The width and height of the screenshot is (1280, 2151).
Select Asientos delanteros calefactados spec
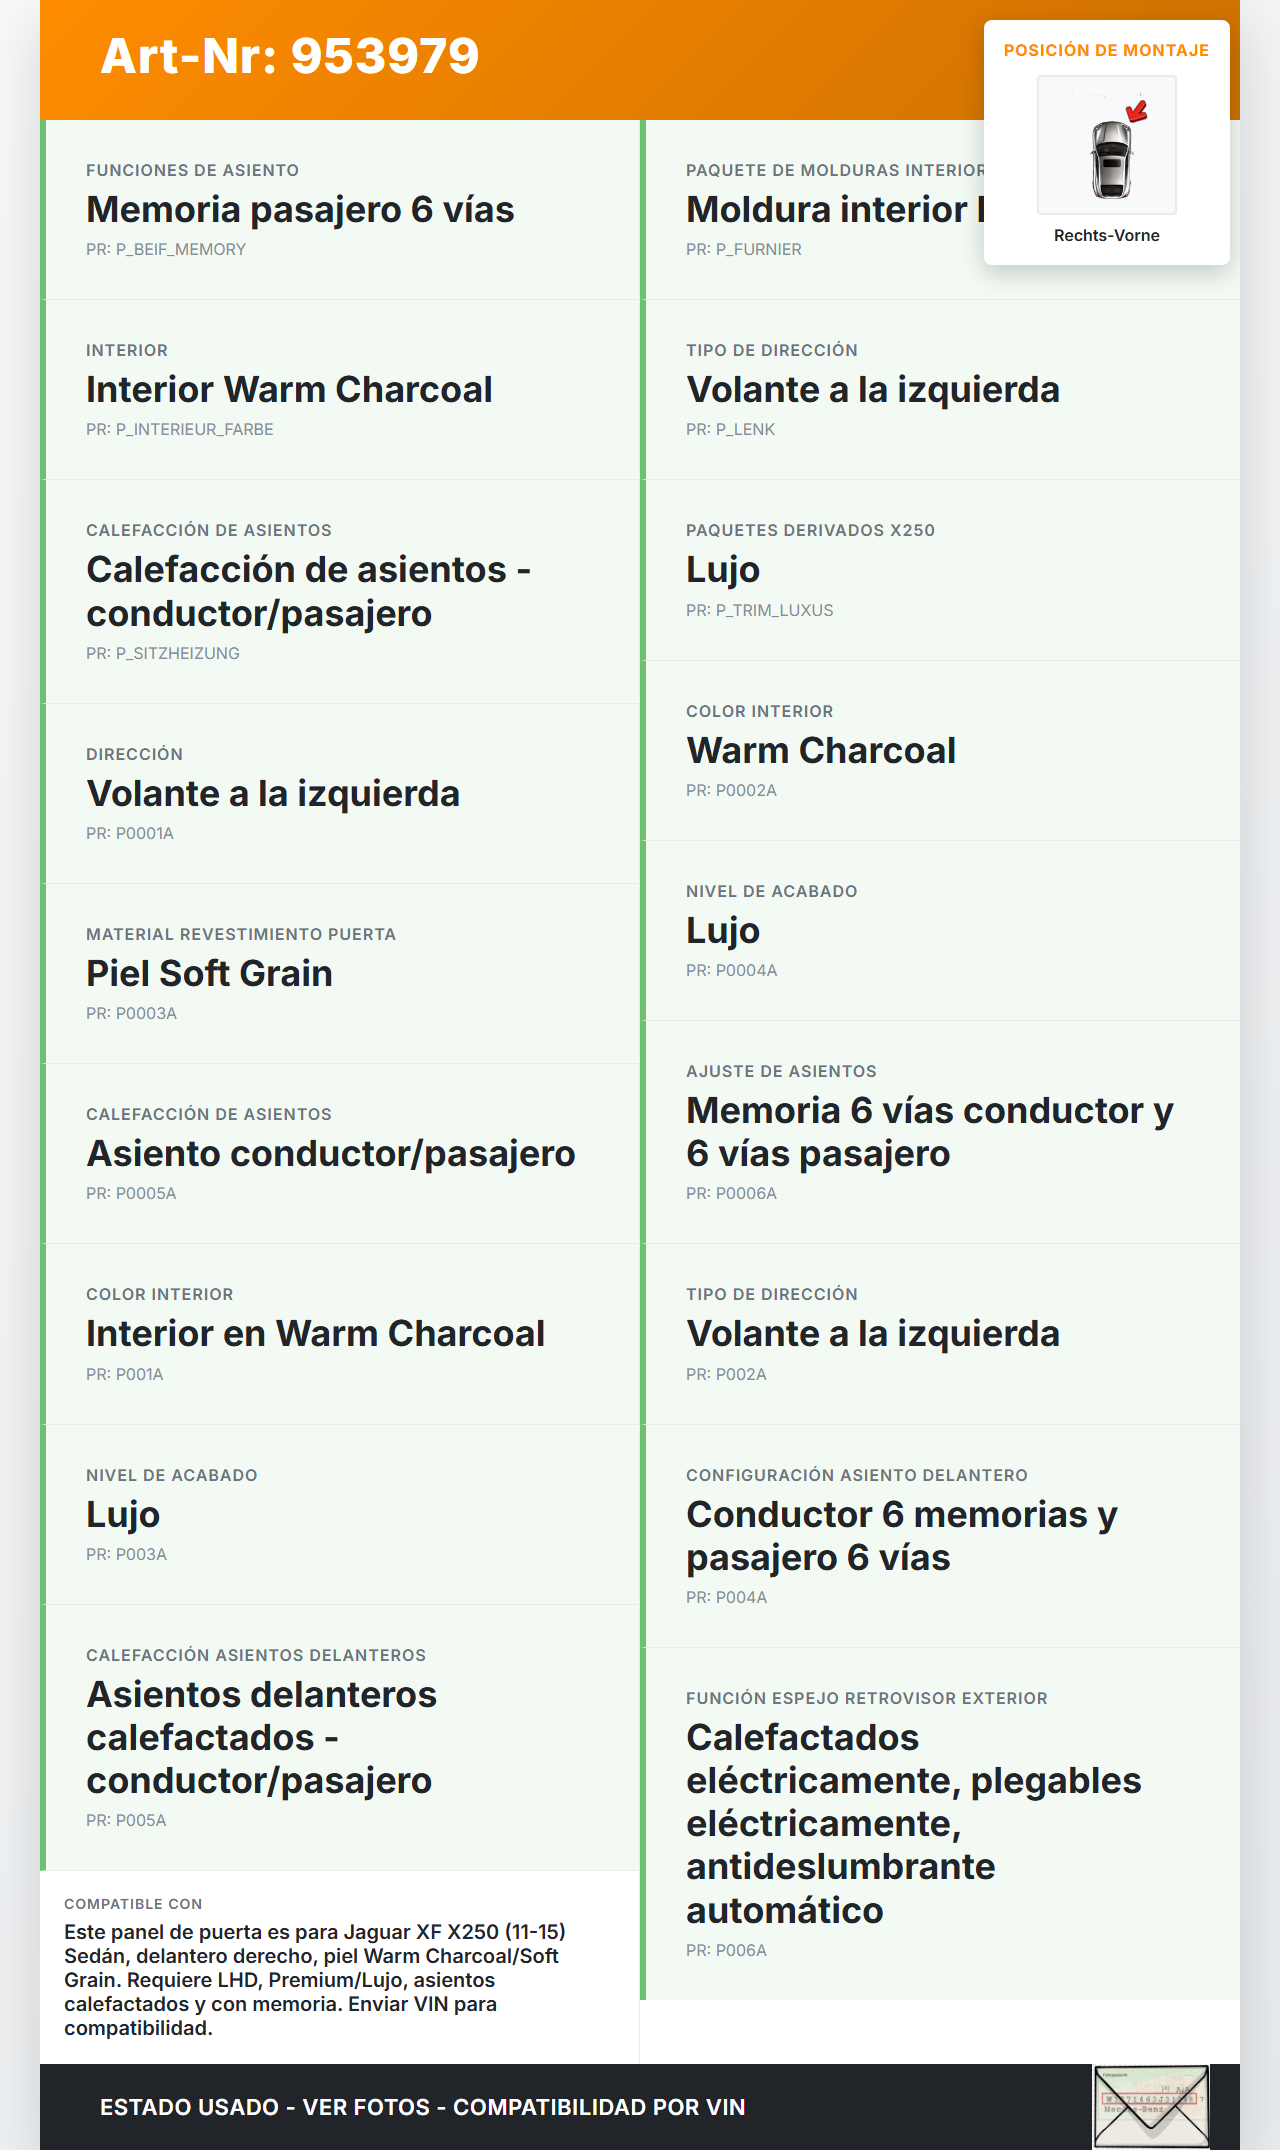tap(261, 1737)
